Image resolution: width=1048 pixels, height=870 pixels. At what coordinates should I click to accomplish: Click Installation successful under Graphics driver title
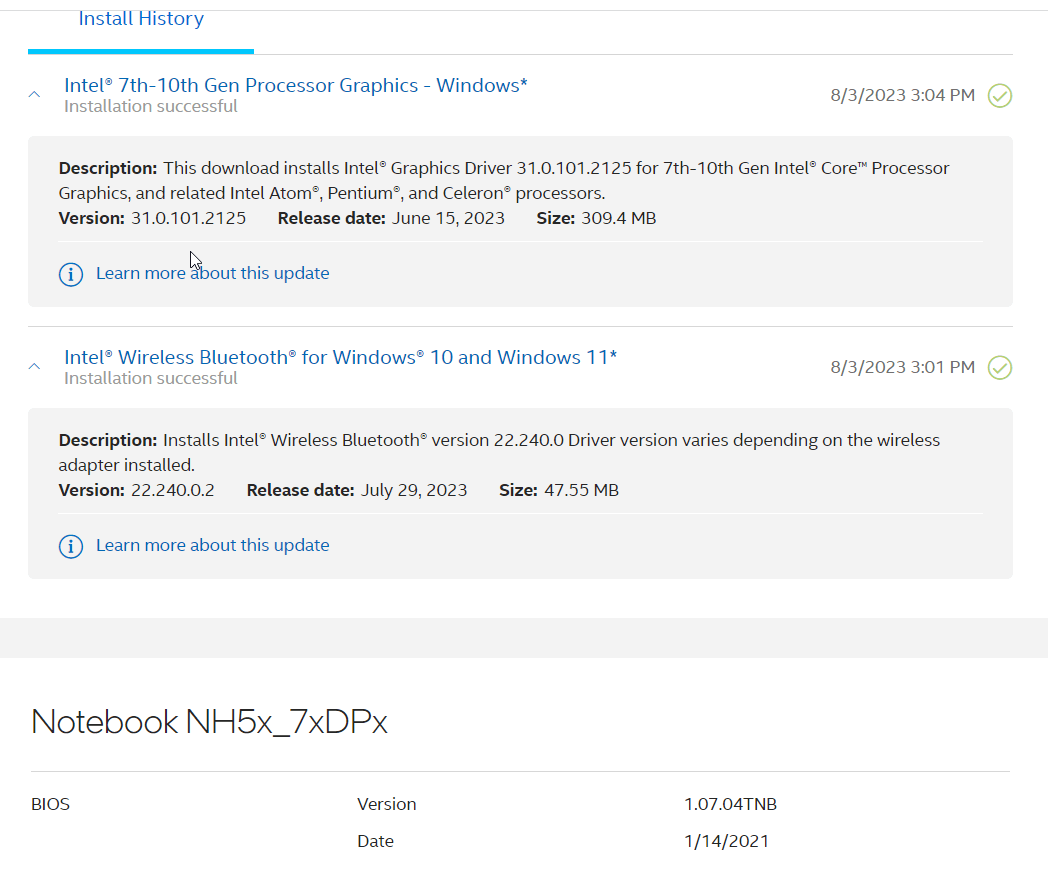tap(150, 107)
